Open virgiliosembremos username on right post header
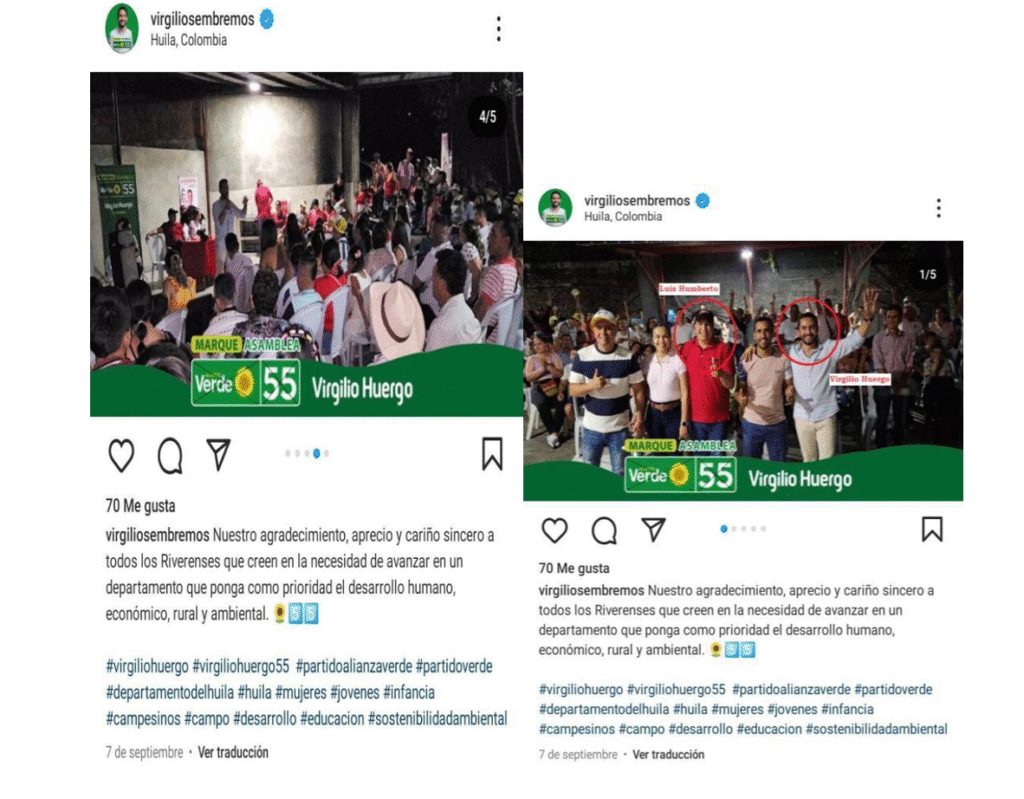Viewport: 1024px width, 799px height. (637, 201)
